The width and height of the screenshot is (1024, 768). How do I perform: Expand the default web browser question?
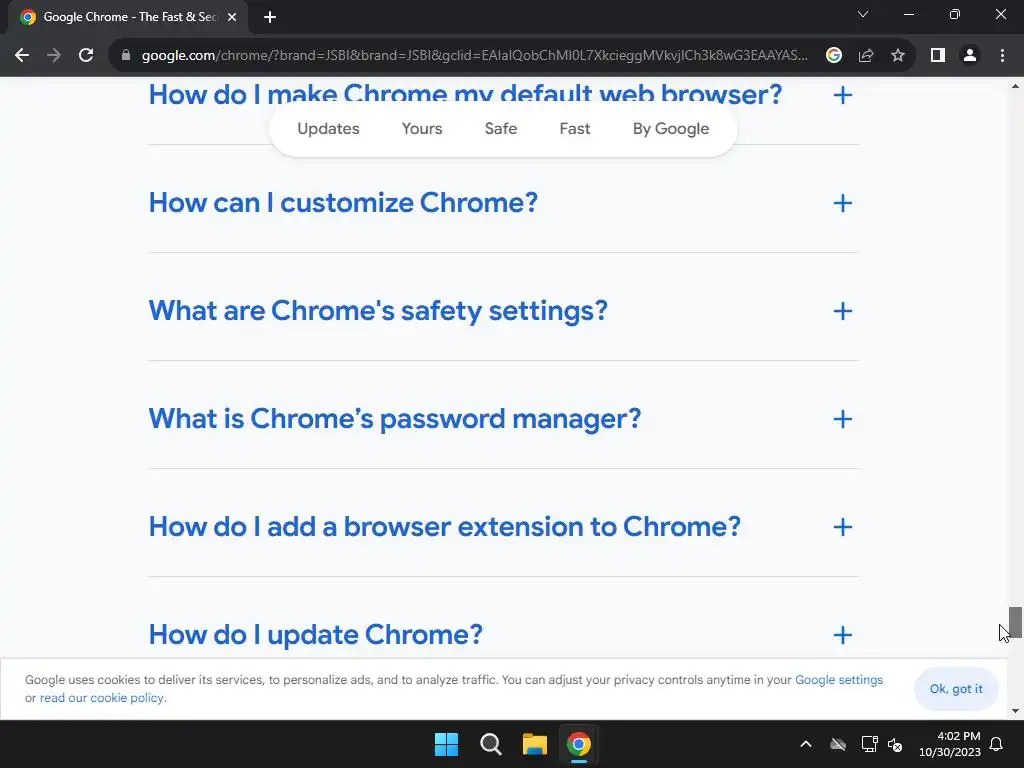842,95
